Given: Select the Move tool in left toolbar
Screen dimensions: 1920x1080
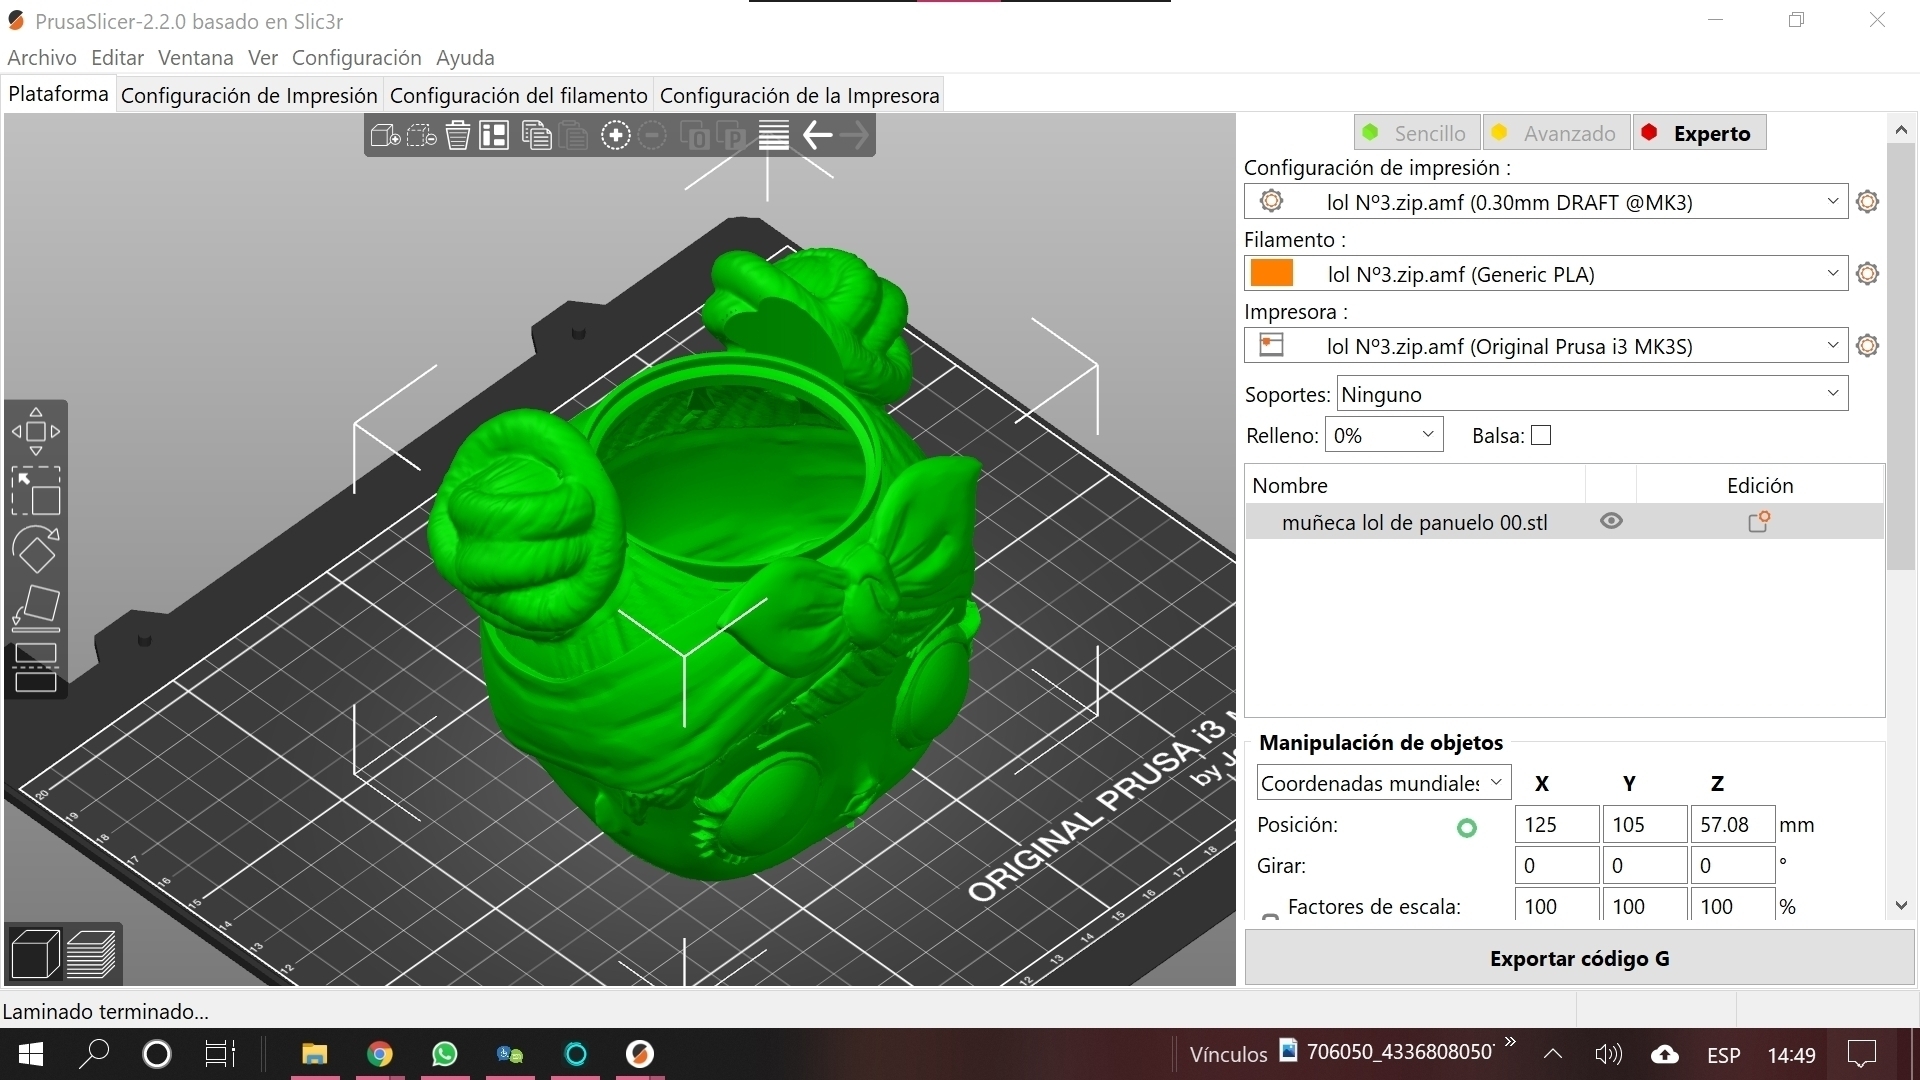Looking at the screenshot, I should click(x=36, y=432).
